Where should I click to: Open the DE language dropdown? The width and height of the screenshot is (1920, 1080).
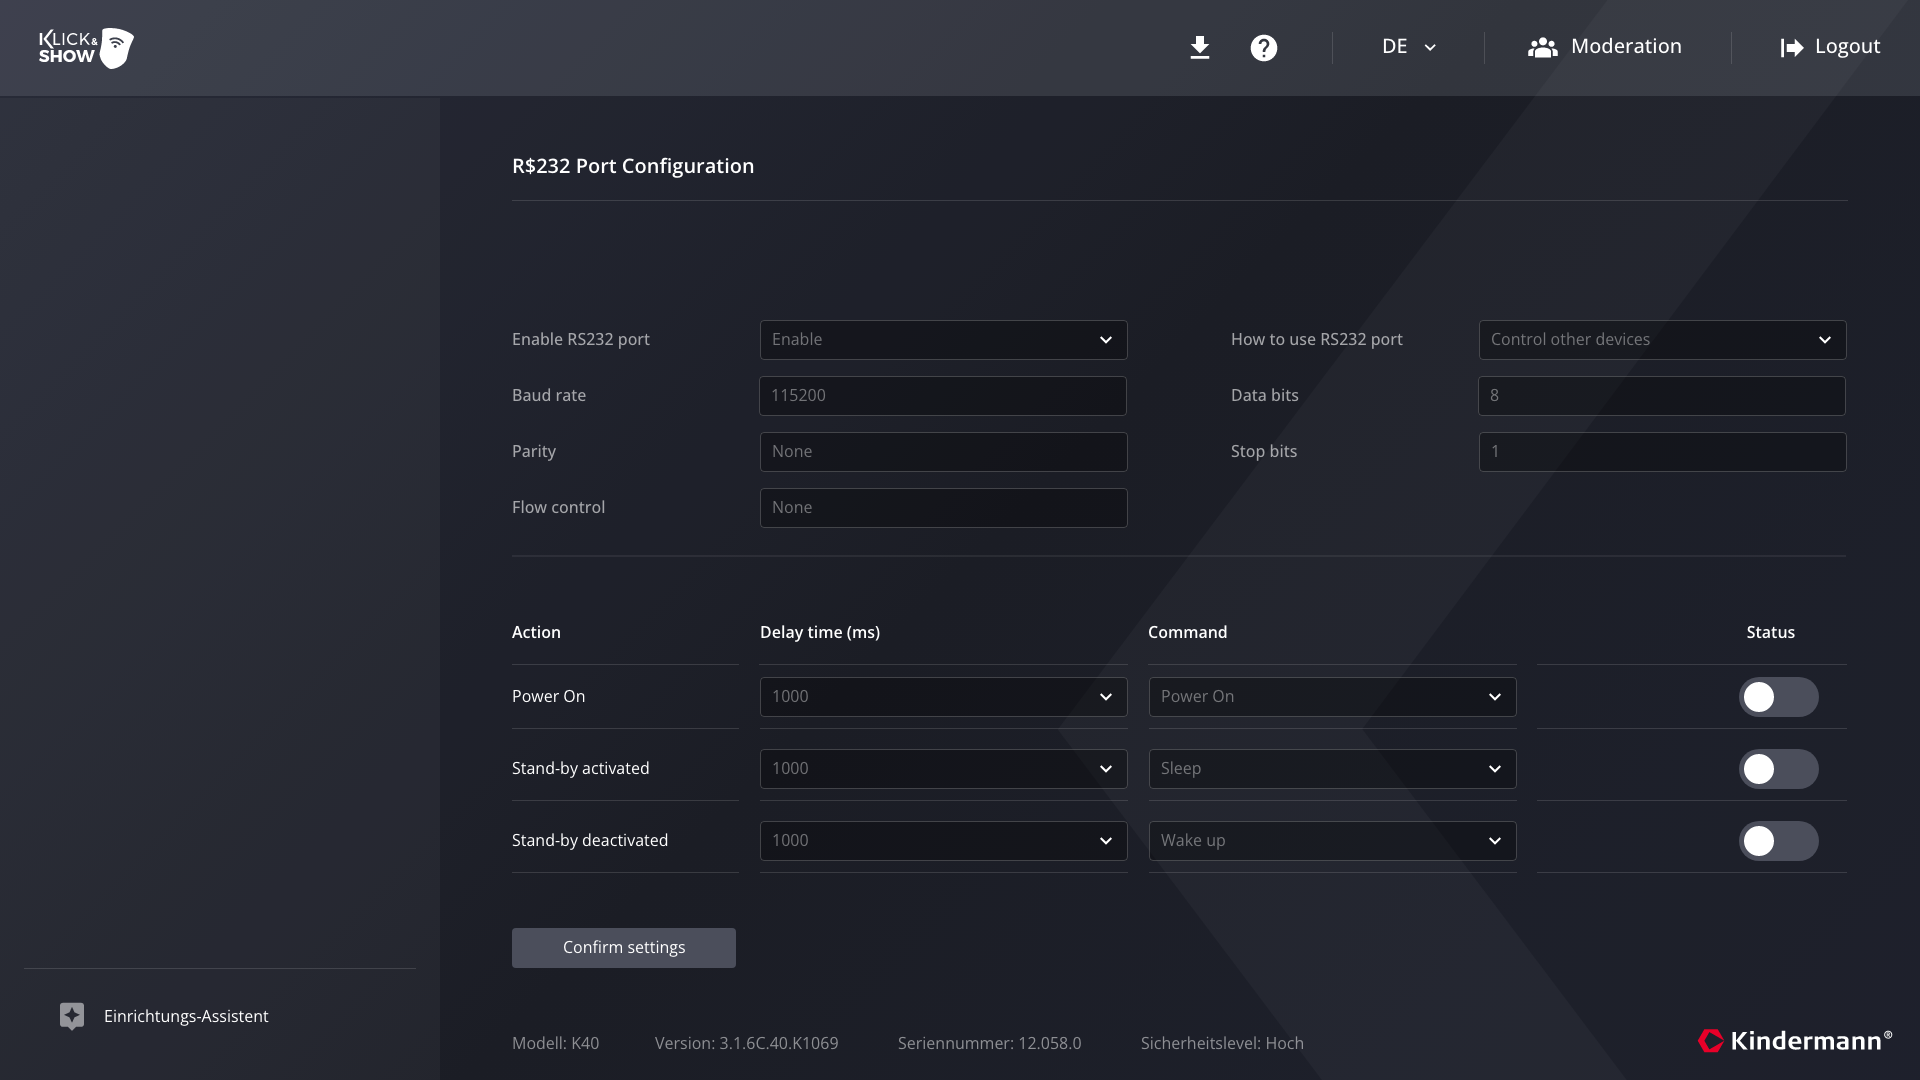(1409, 47)
